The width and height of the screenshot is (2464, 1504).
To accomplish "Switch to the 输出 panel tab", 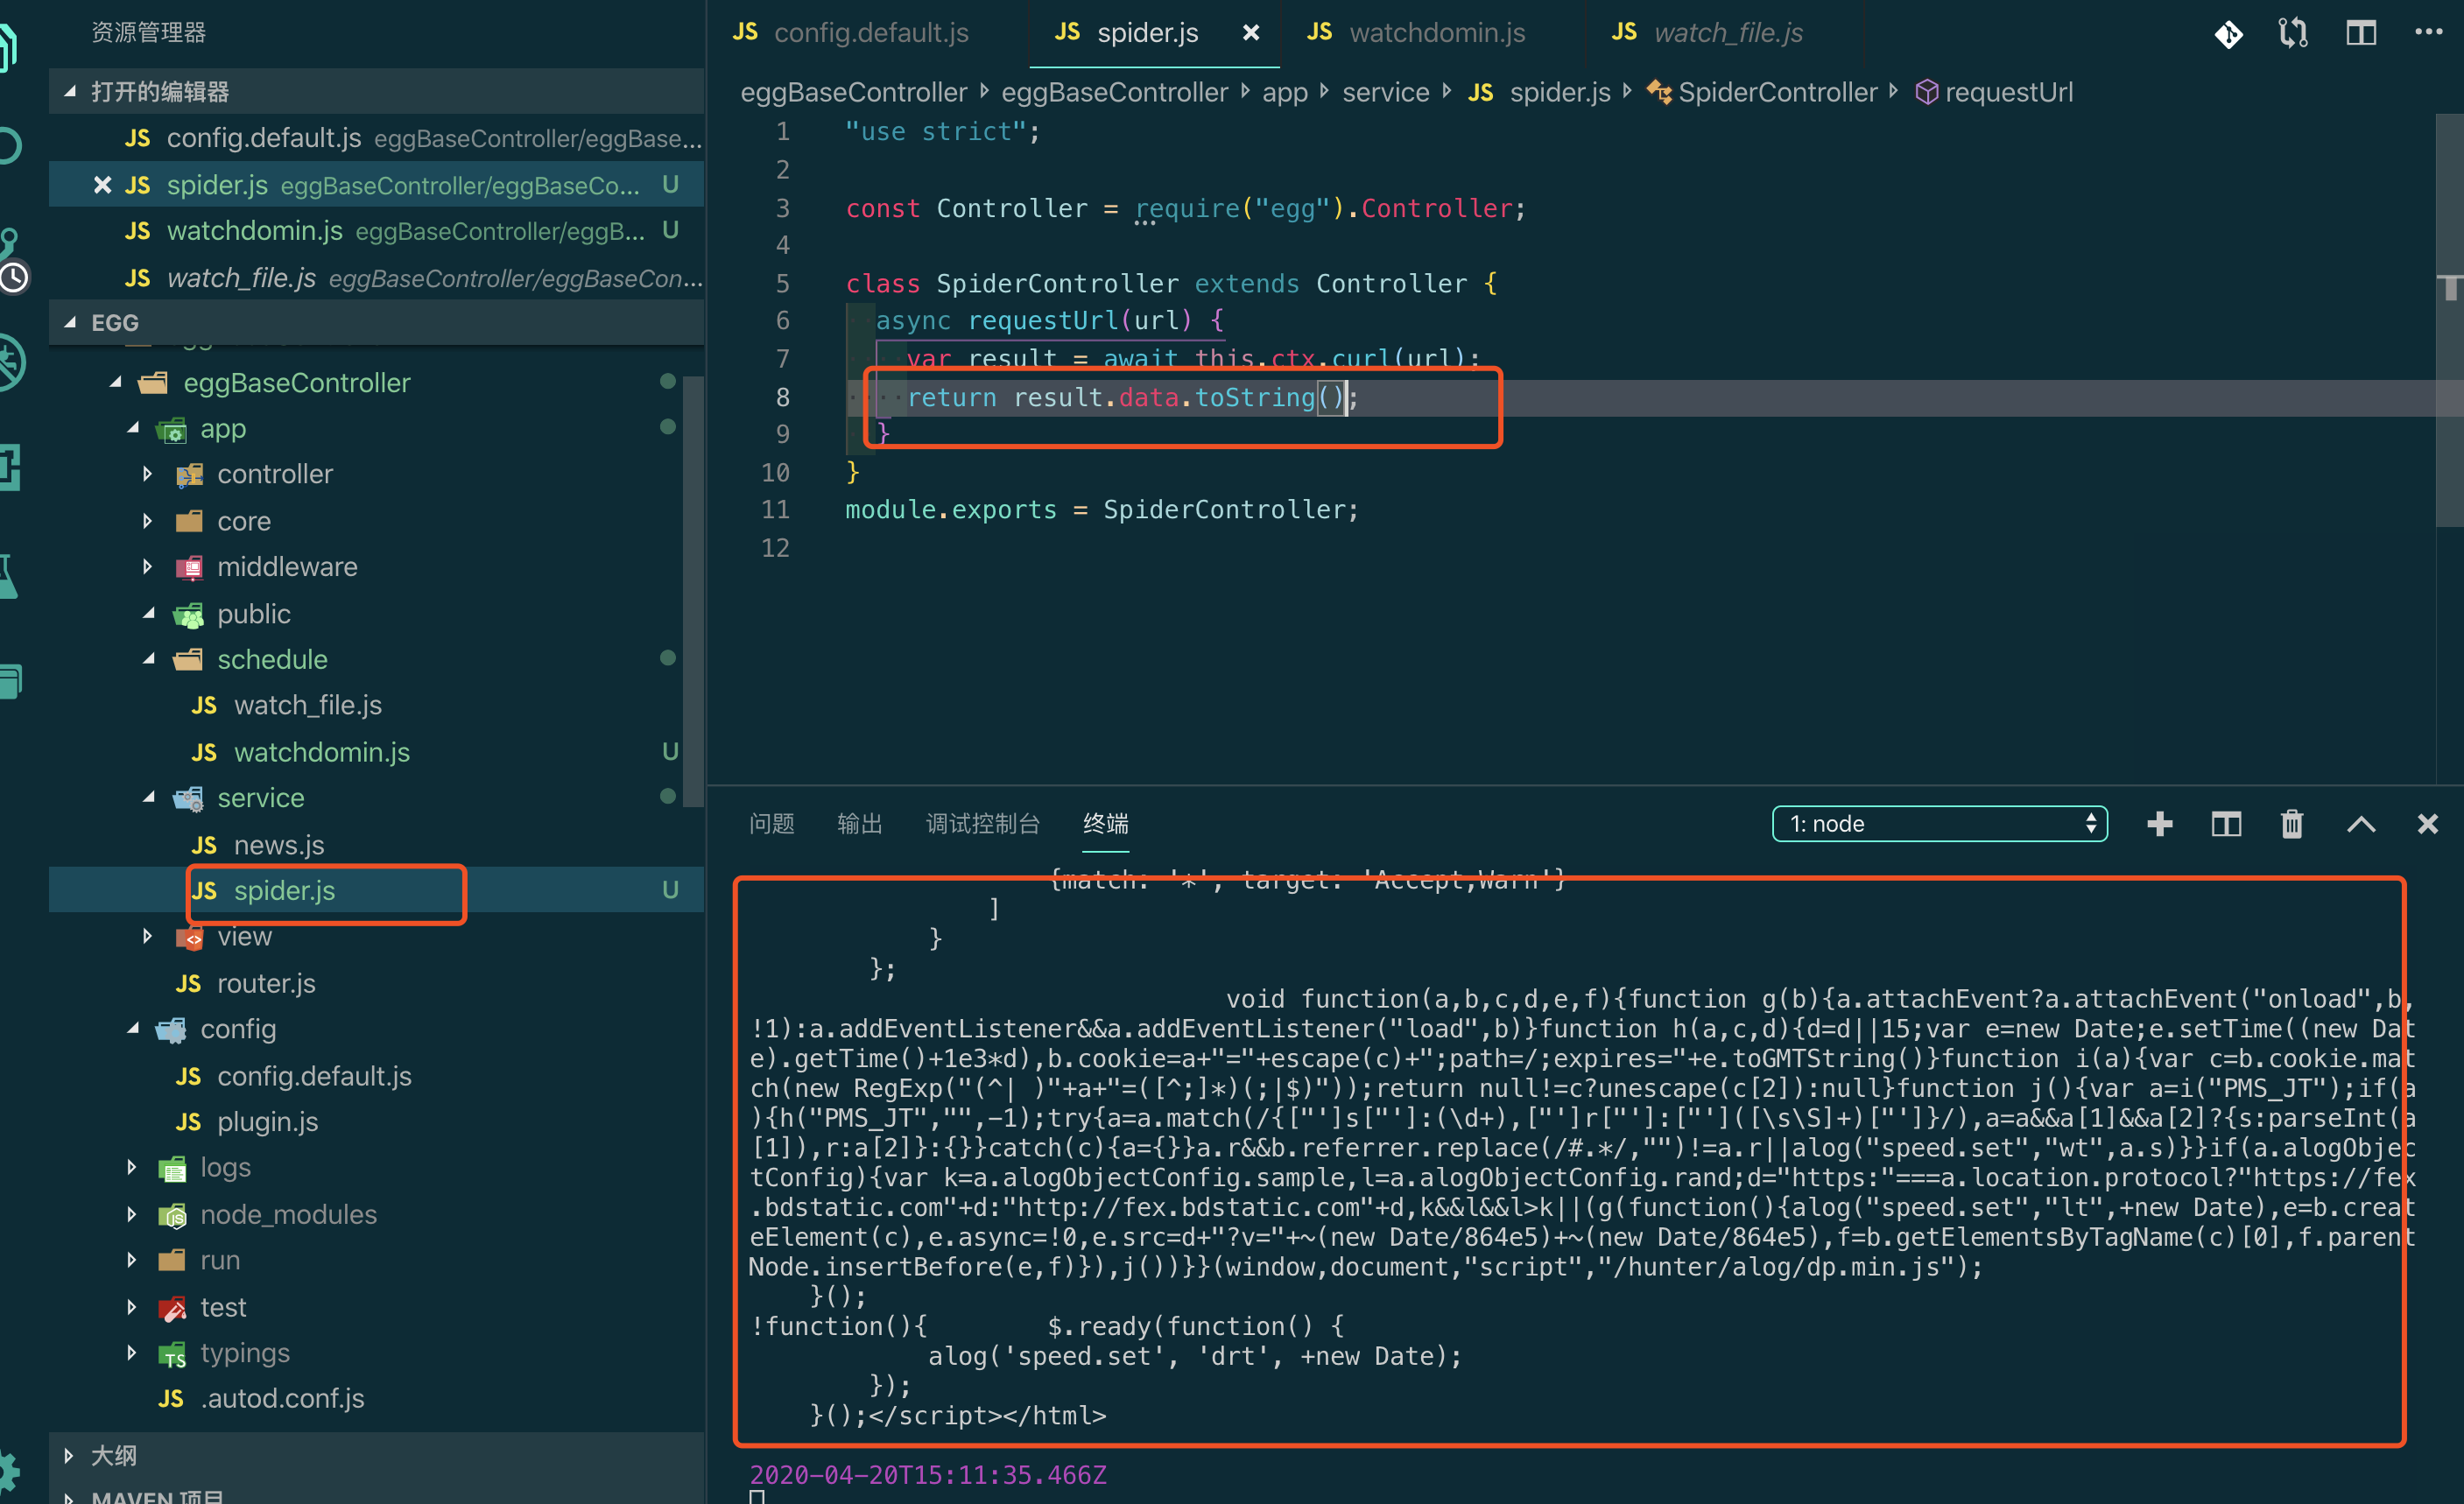I will point(859,824).
